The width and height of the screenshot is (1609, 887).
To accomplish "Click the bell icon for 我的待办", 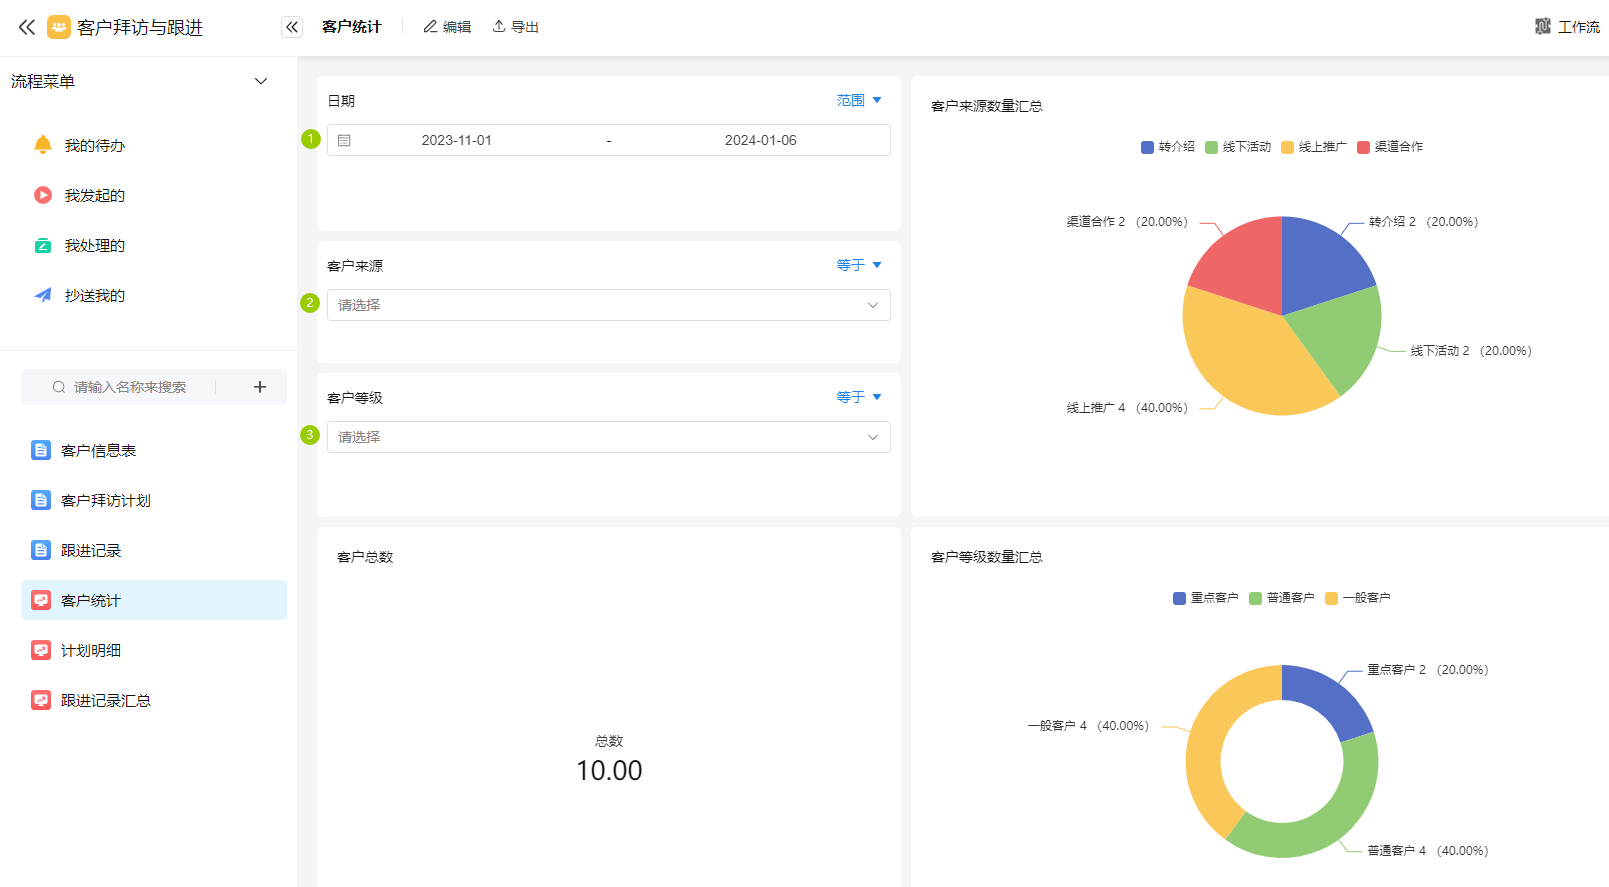I will click(x=43, y=145).
